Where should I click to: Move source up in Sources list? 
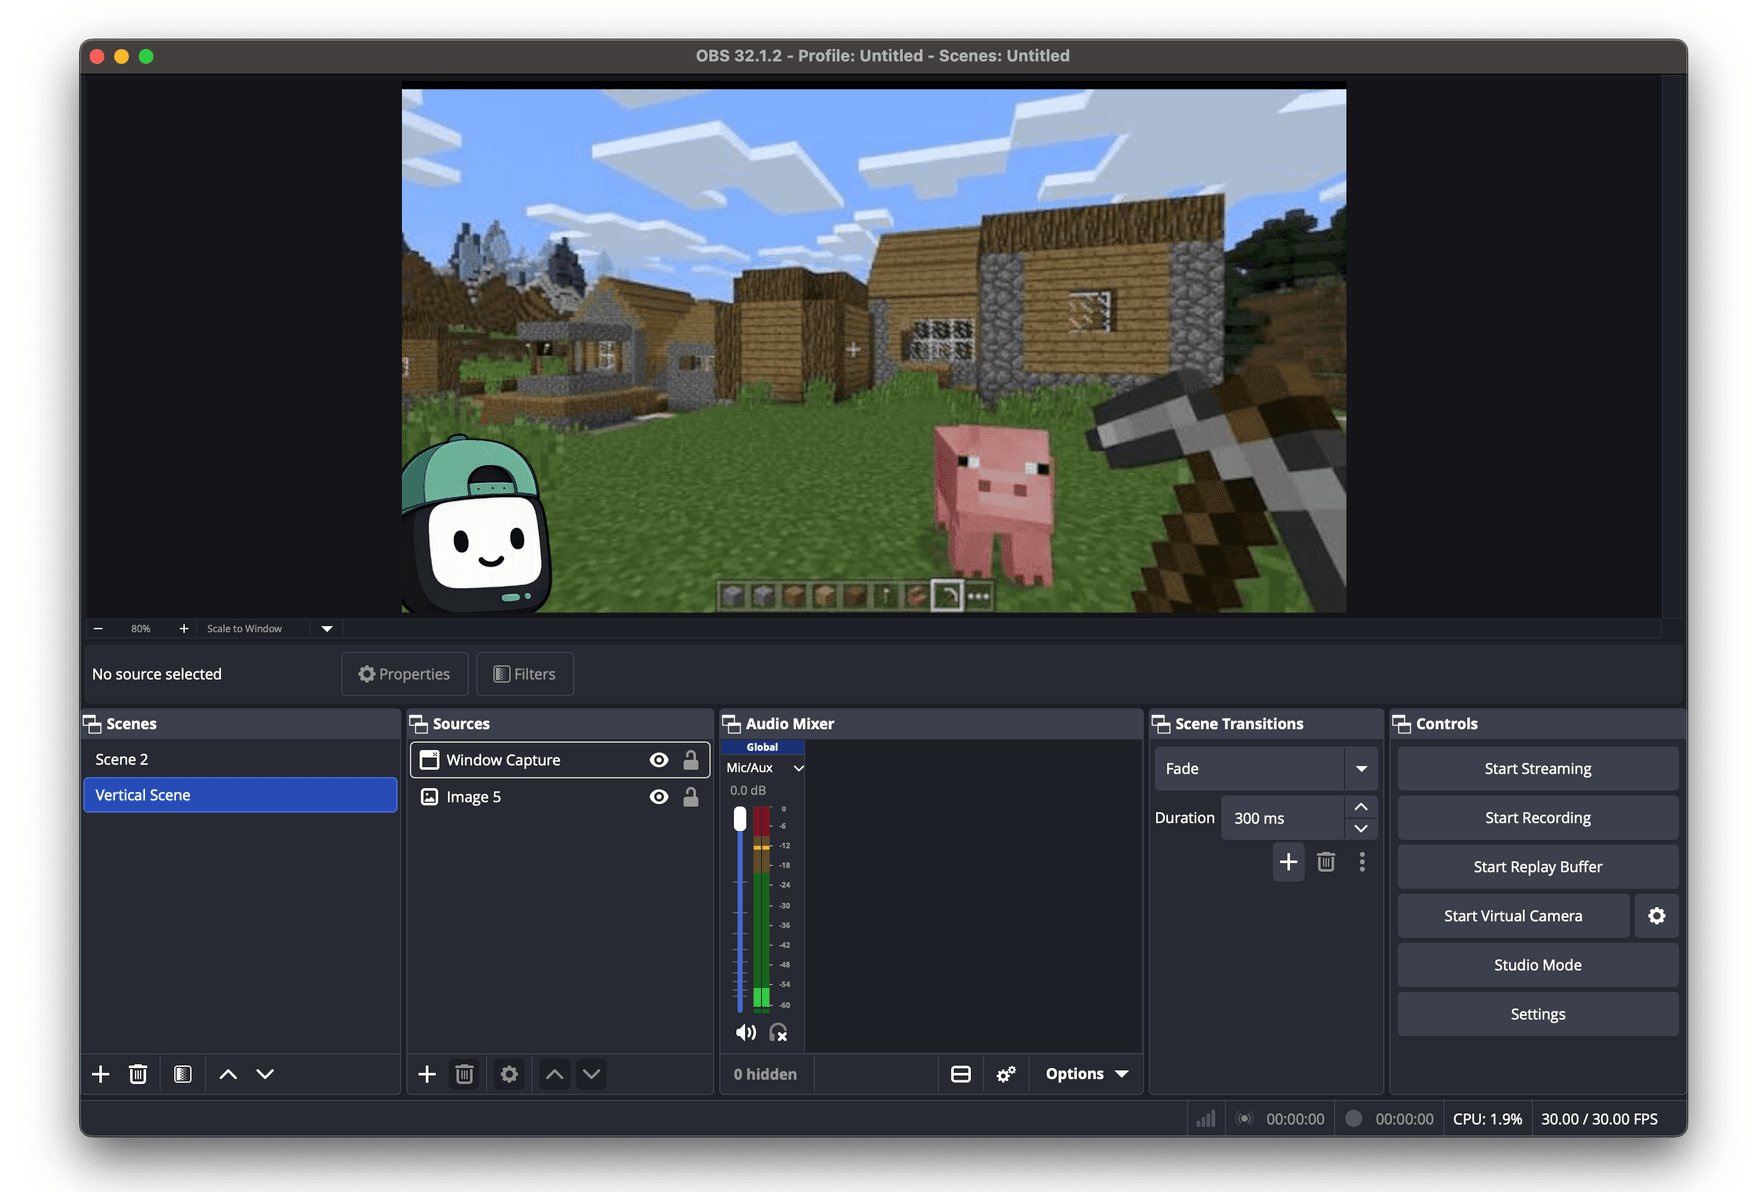click(x=555, y=1074)
